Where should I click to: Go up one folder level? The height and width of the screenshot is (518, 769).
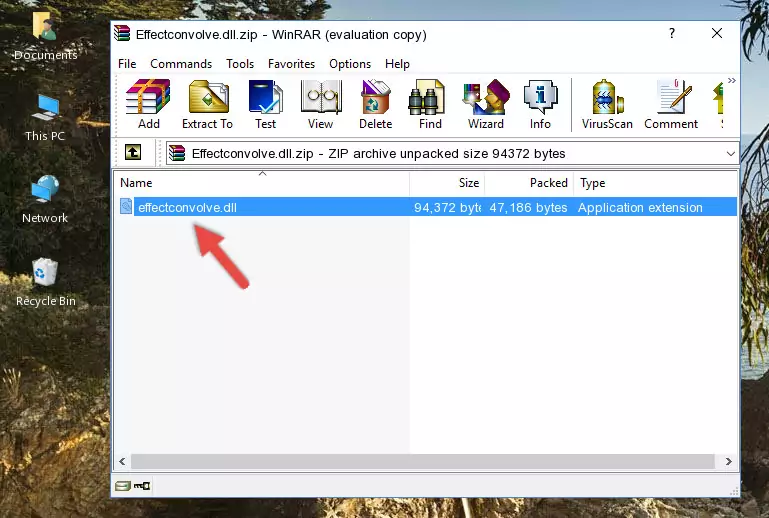pyautogui.click(x=133, y=153)
